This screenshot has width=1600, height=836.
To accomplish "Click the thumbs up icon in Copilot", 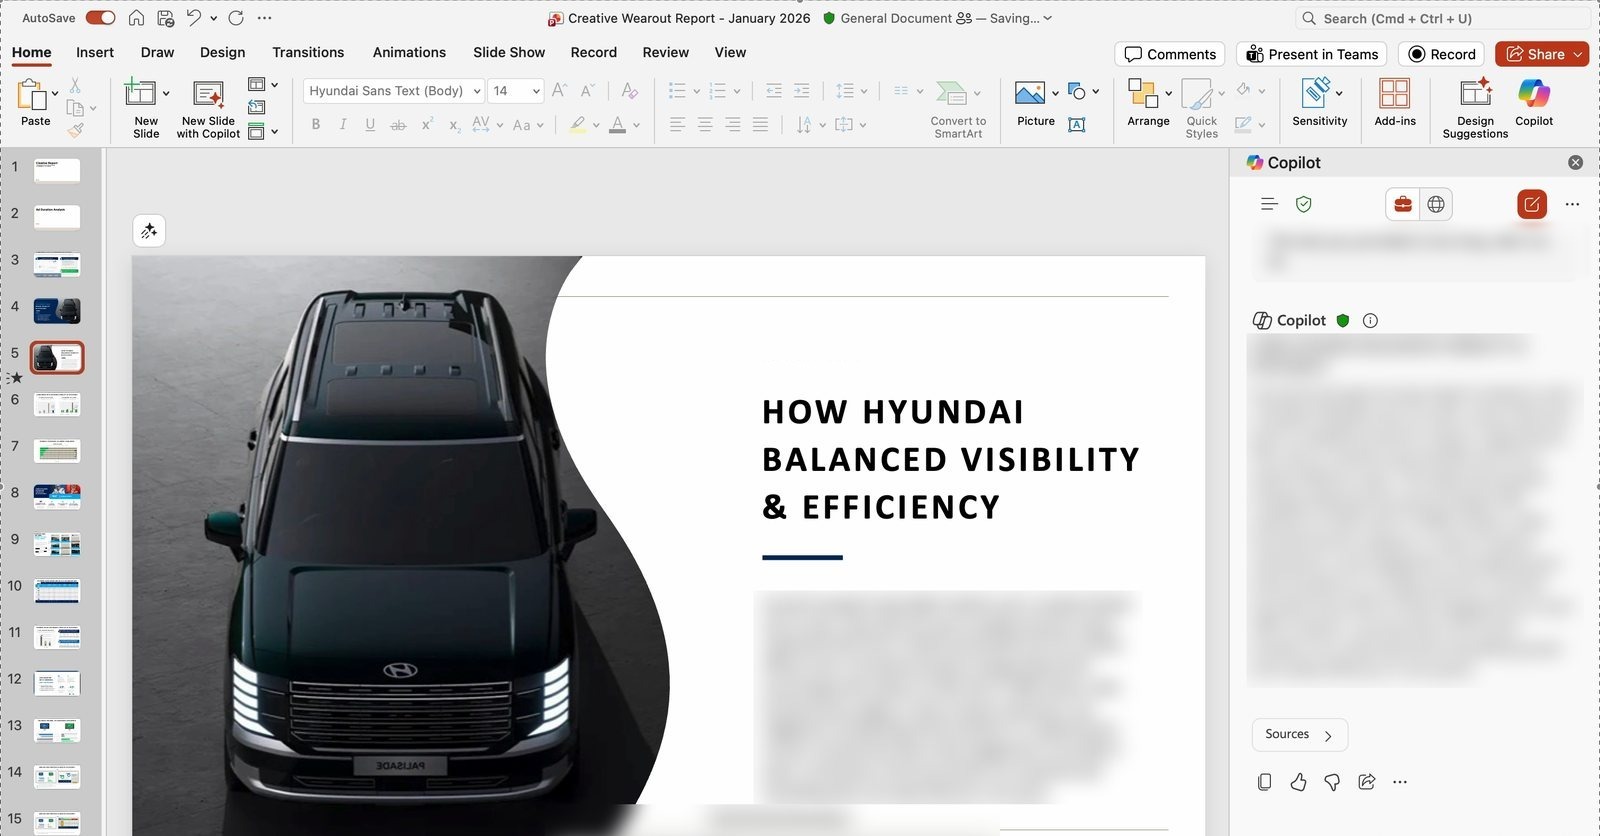I will click(1298, 782).
